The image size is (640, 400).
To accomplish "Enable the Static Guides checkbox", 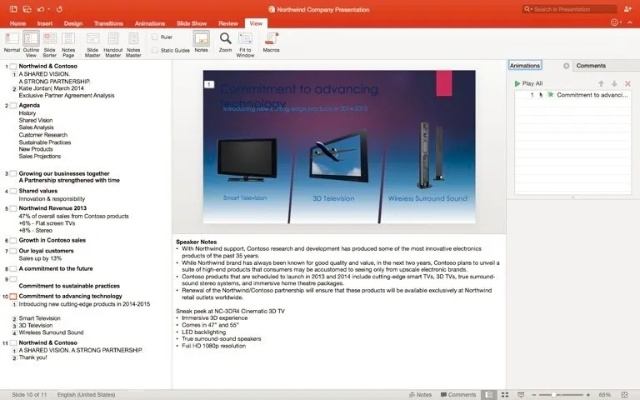I will tap(157, 49).
